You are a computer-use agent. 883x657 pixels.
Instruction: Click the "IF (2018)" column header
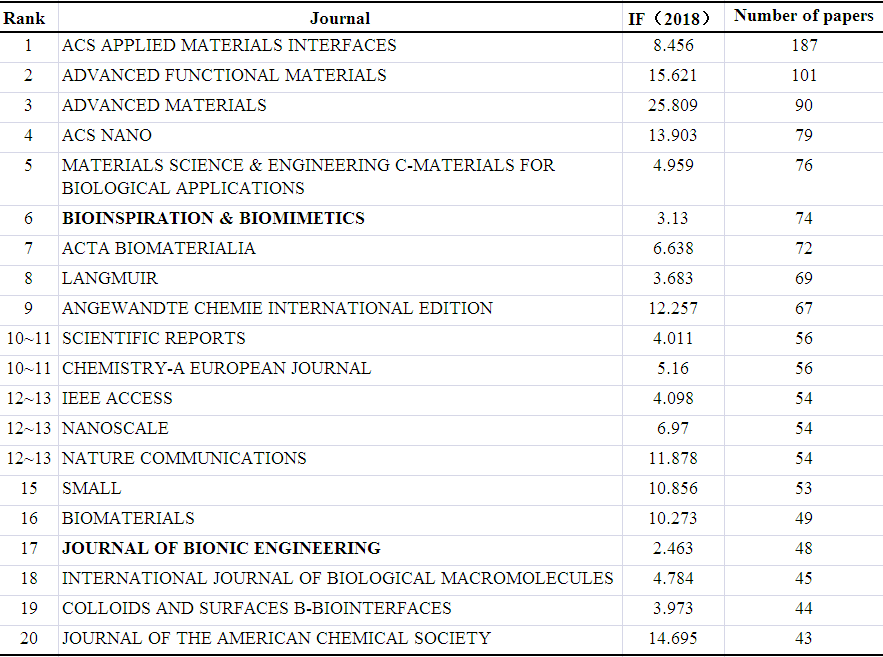click(668, 19)
